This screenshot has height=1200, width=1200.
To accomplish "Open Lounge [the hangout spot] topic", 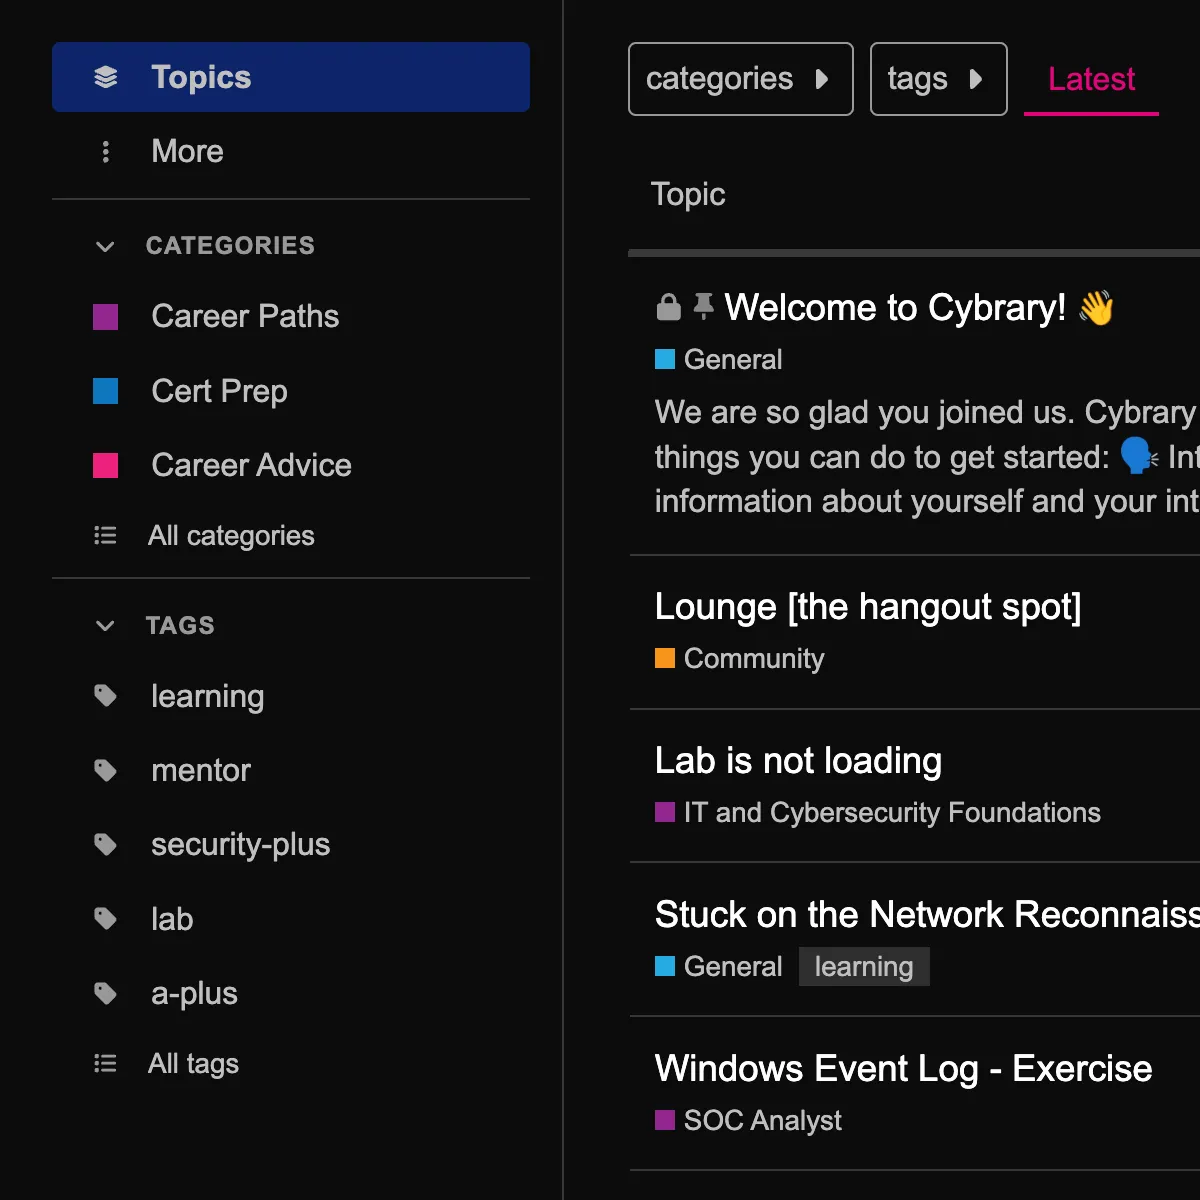I will click(868, 607).
